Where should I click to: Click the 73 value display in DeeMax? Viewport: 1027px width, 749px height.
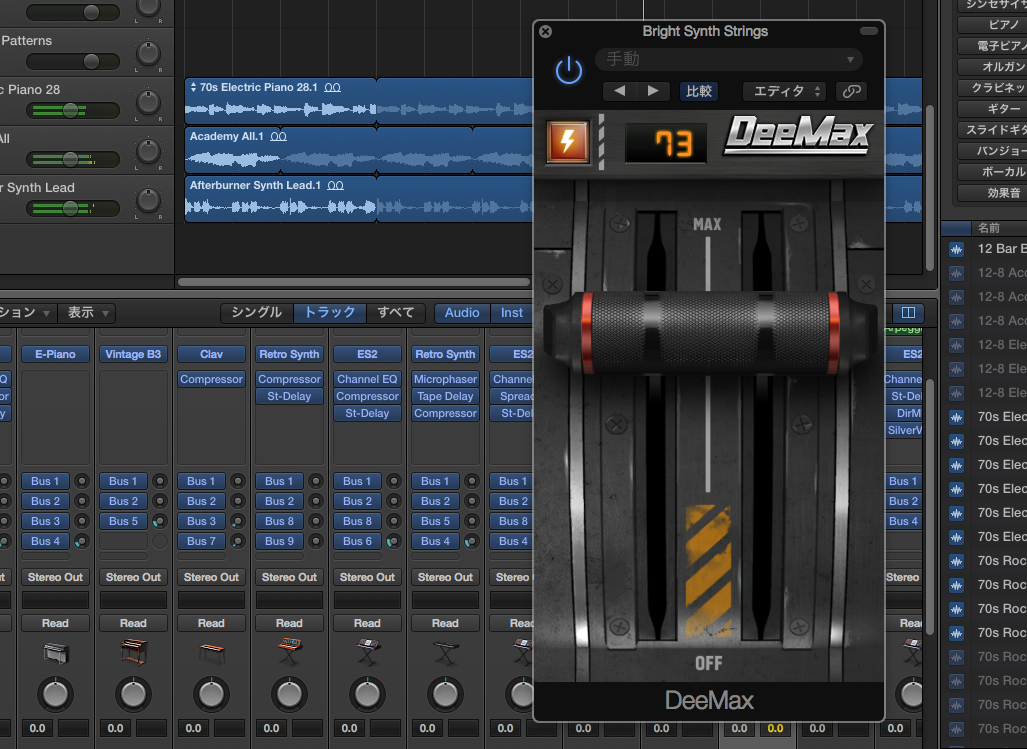[x=666, y=143]
